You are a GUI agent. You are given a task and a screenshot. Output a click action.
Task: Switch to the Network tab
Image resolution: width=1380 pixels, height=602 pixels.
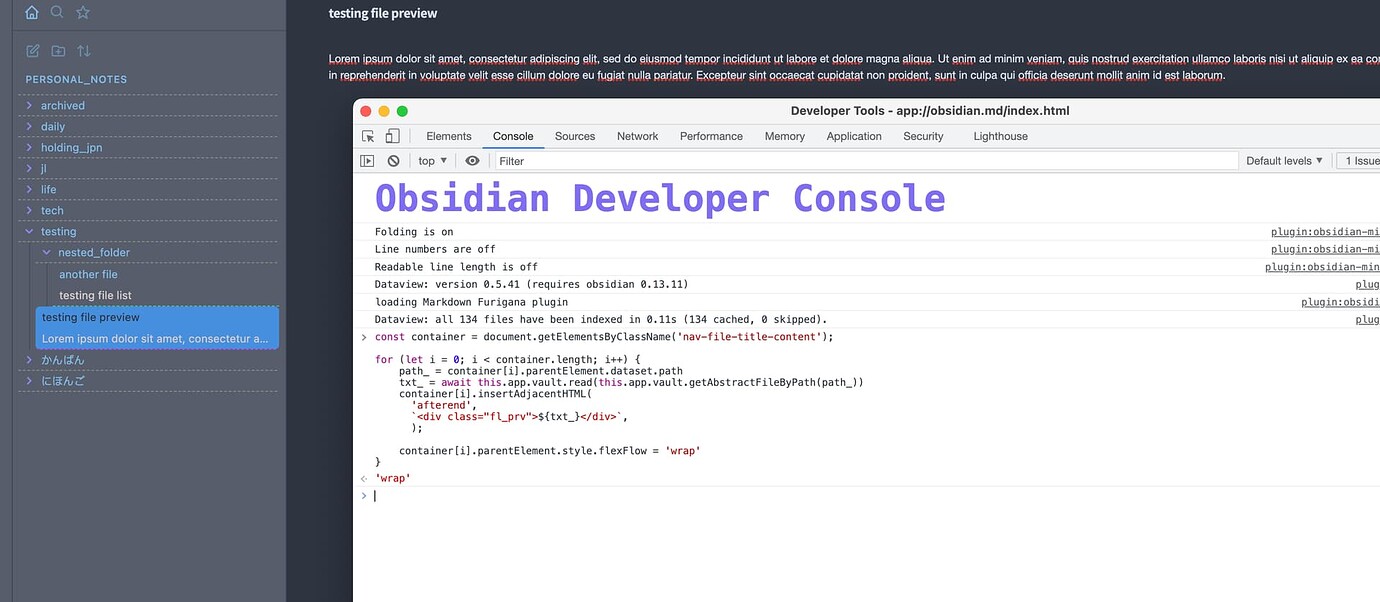(x=637, y=136)
